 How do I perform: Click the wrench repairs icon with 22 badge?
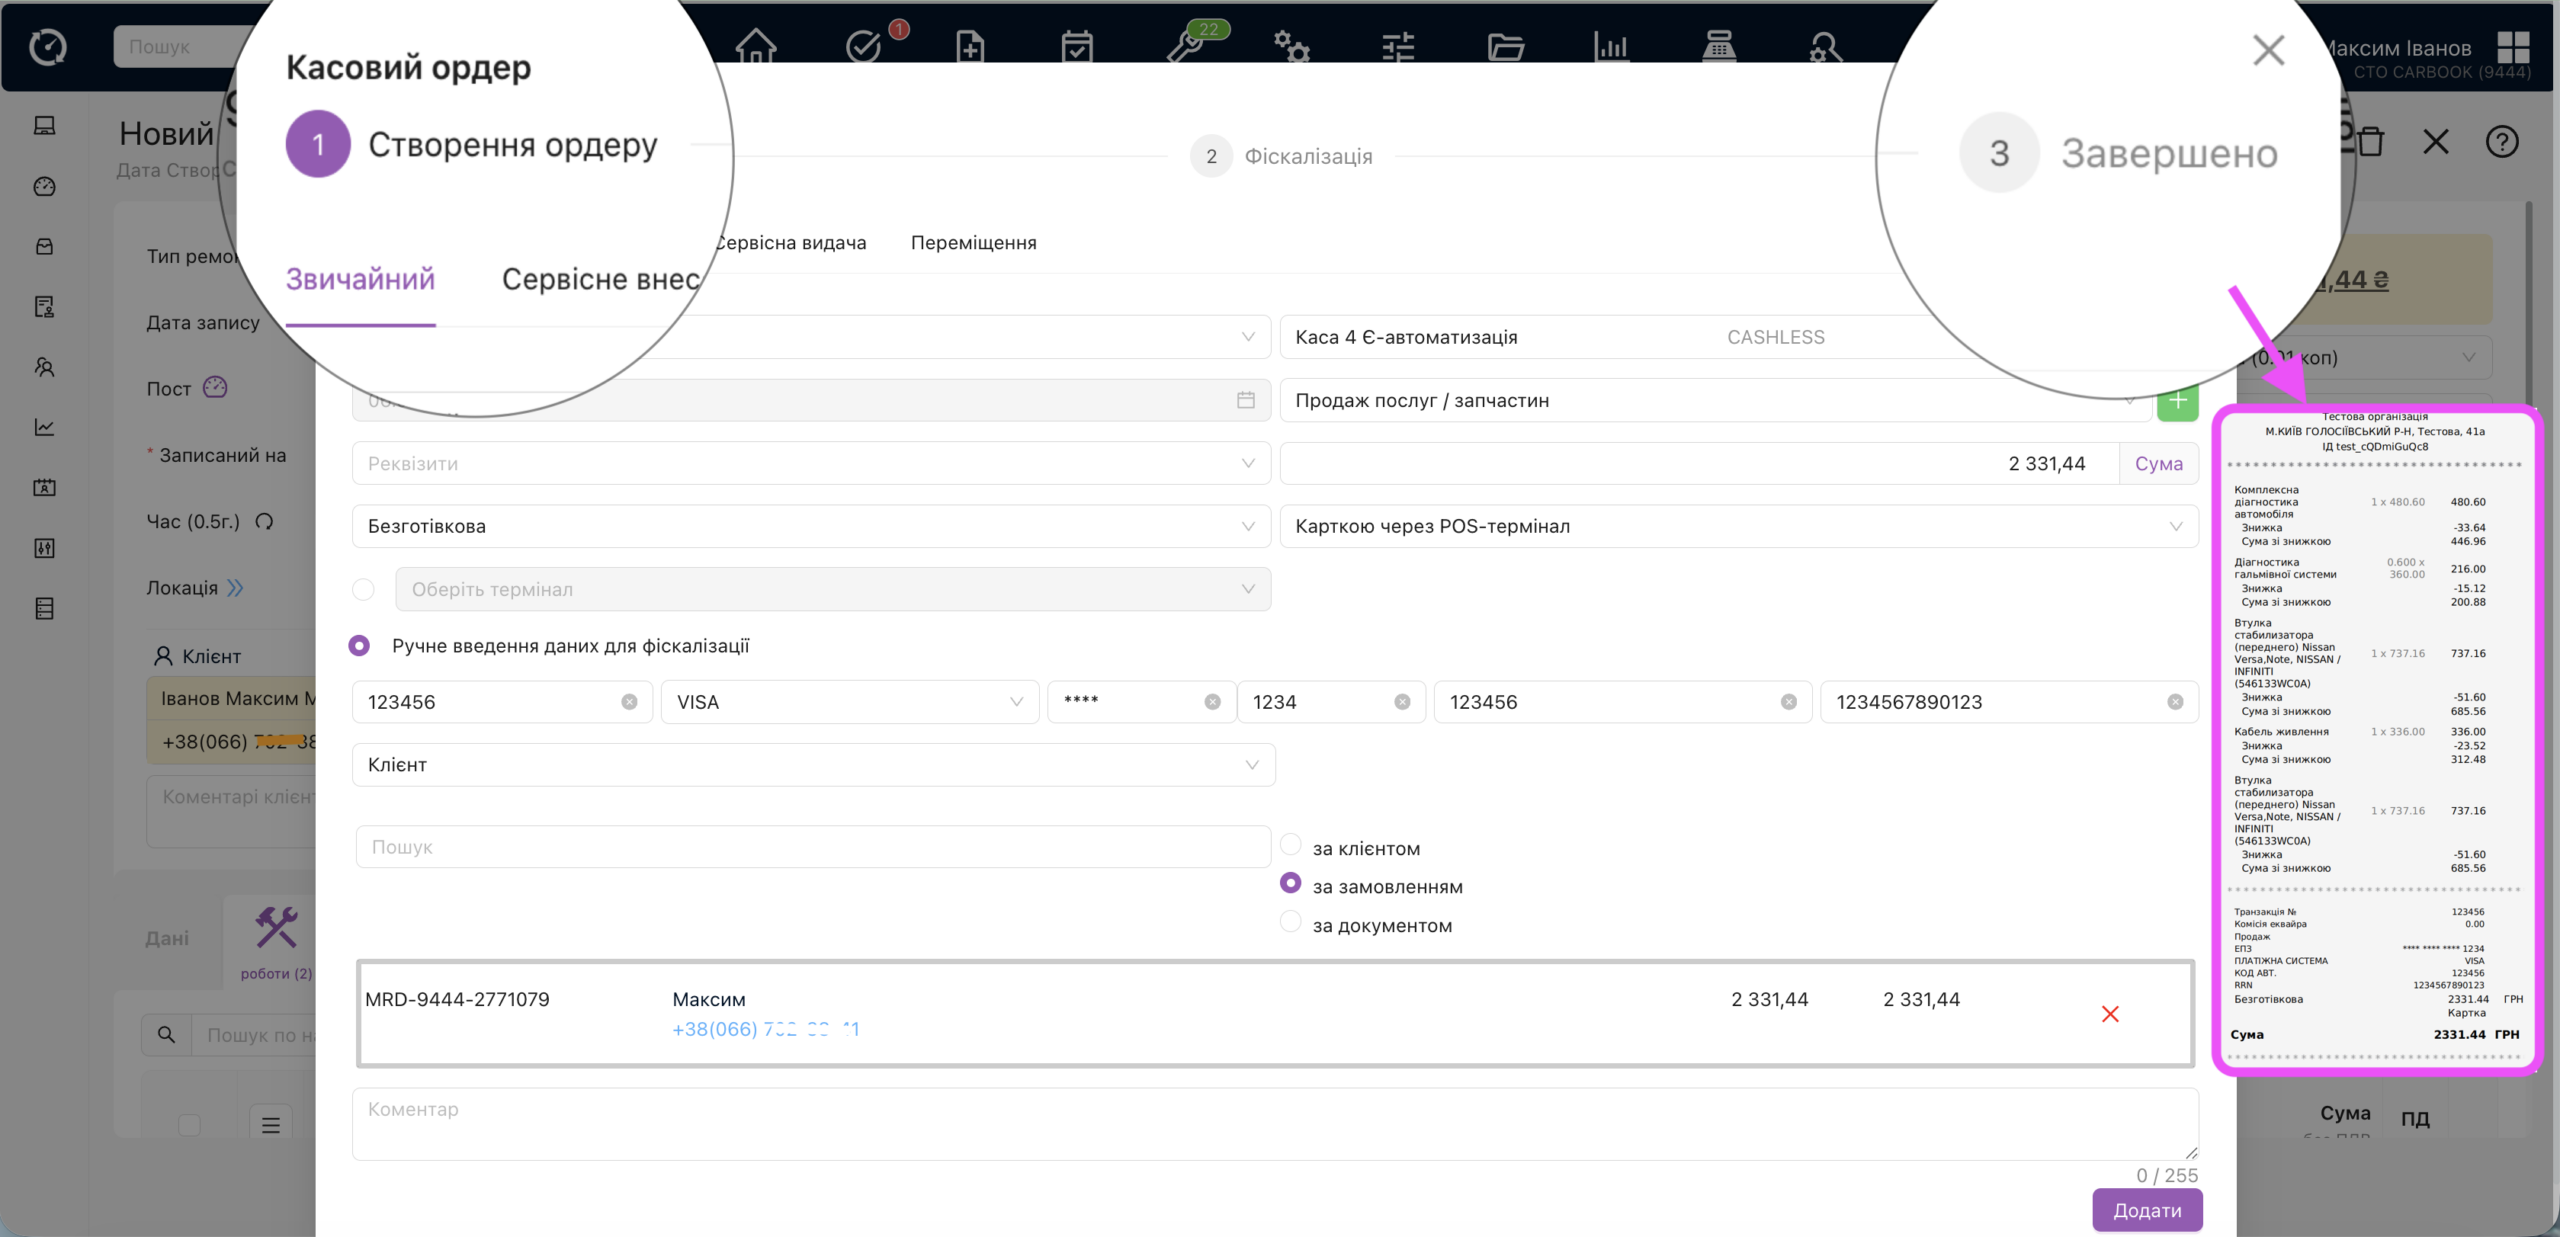point(1186,46)
